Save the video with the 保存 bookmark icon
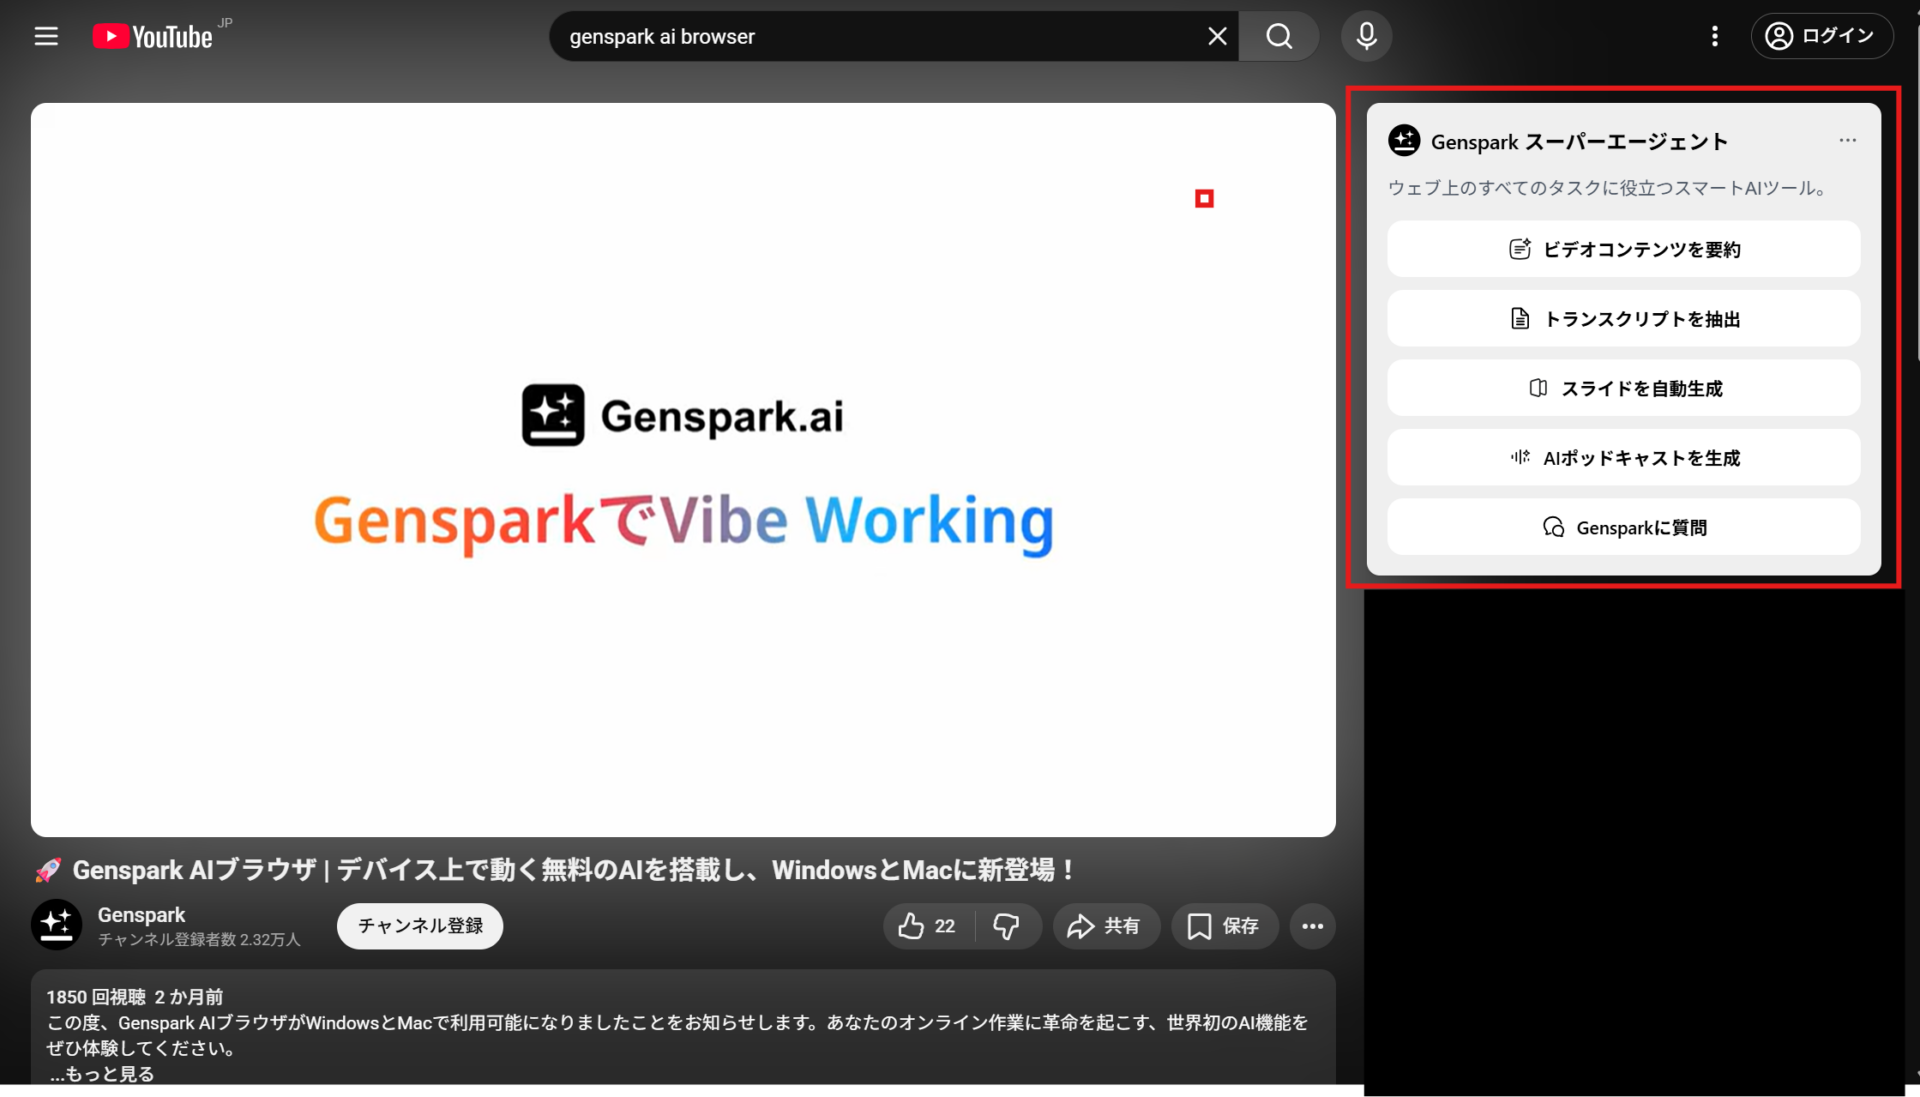 tap(1223, 926)
